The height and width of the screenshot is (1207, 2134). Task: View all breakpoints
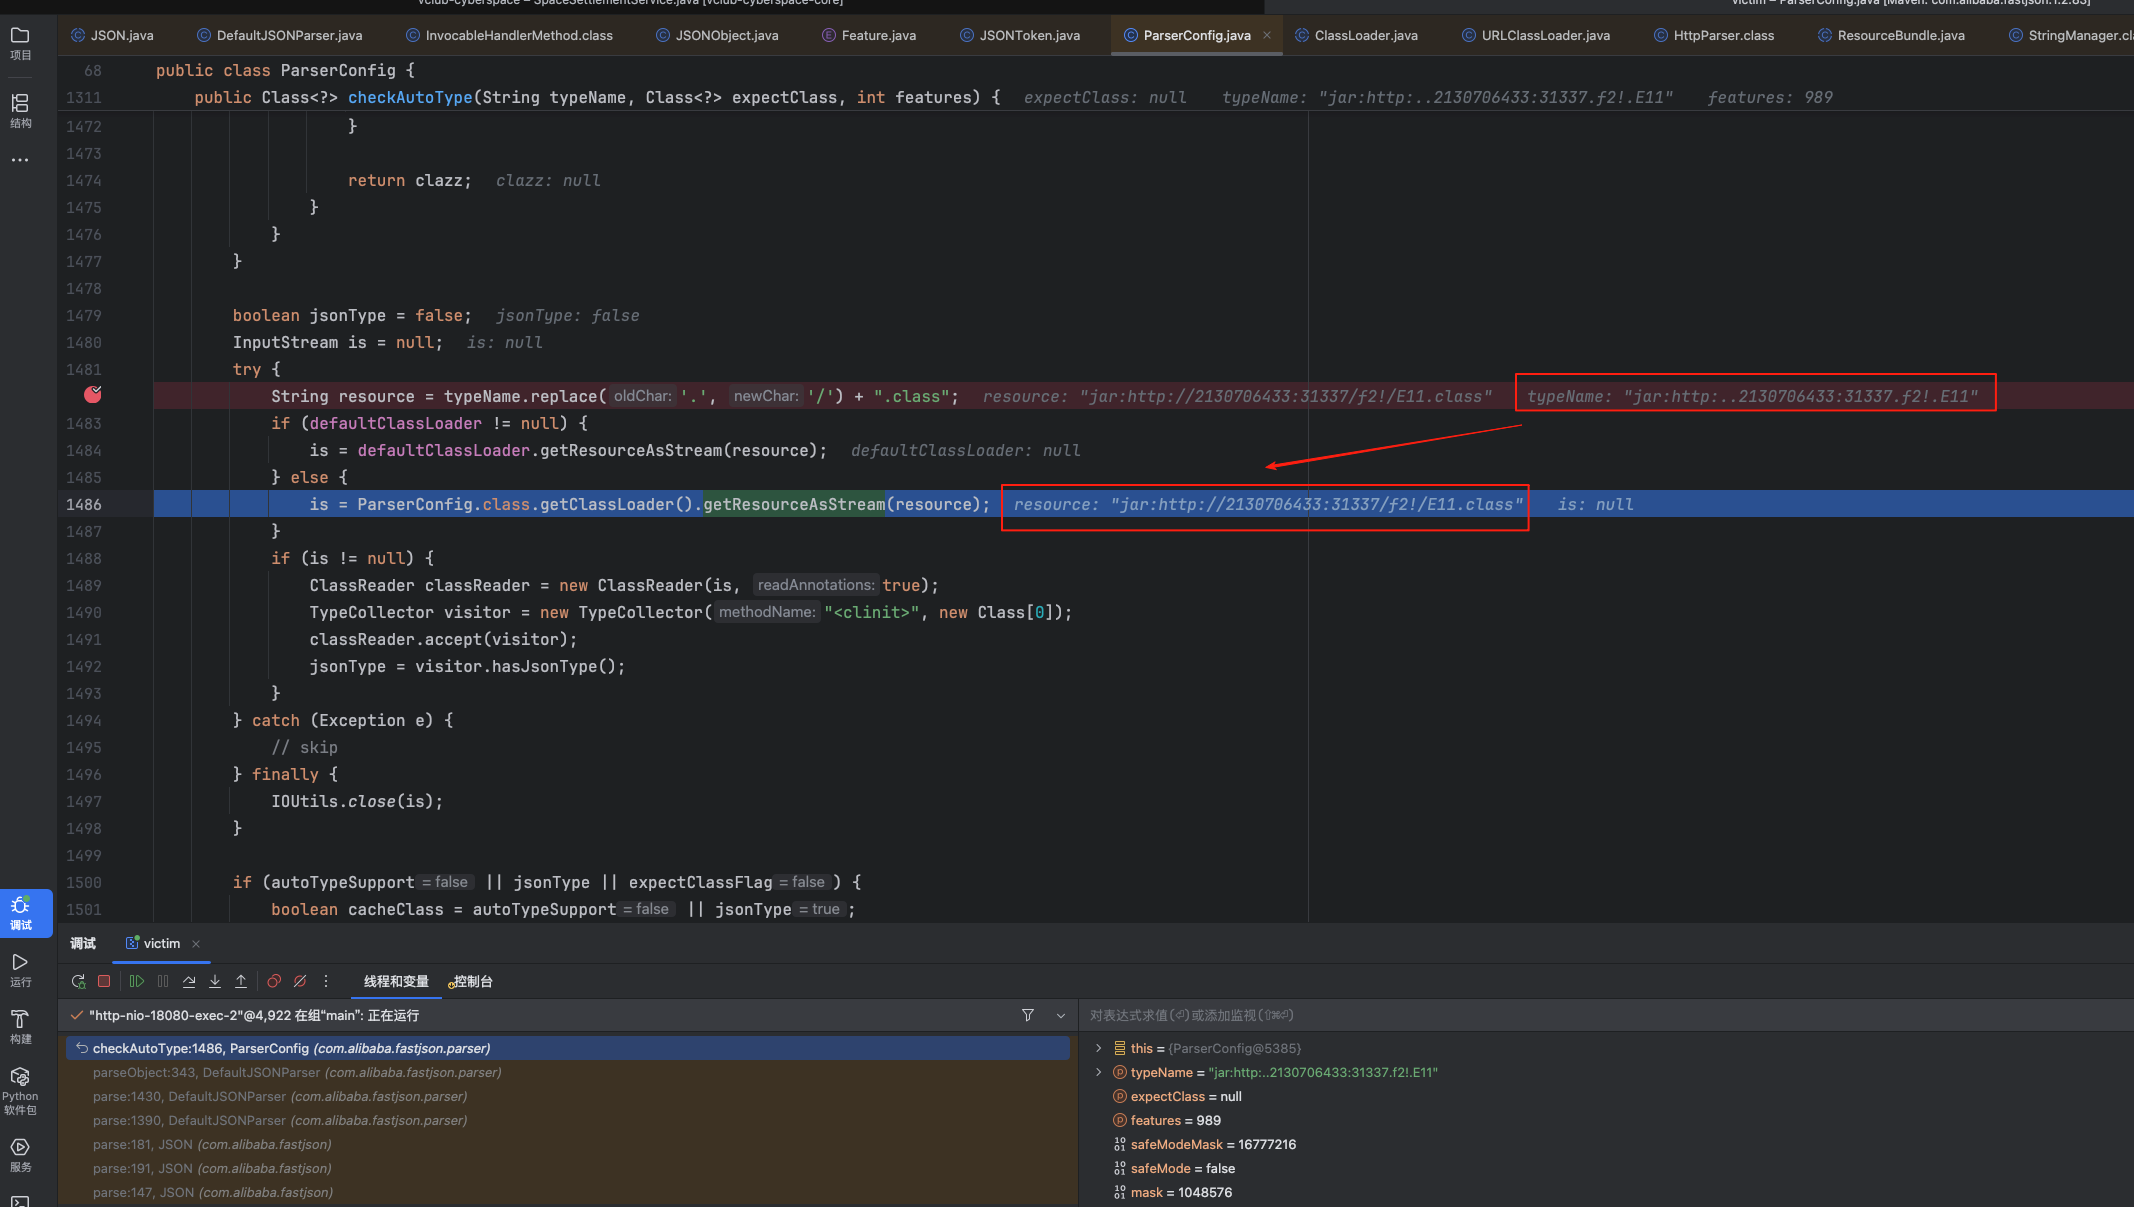pos(274,982)
